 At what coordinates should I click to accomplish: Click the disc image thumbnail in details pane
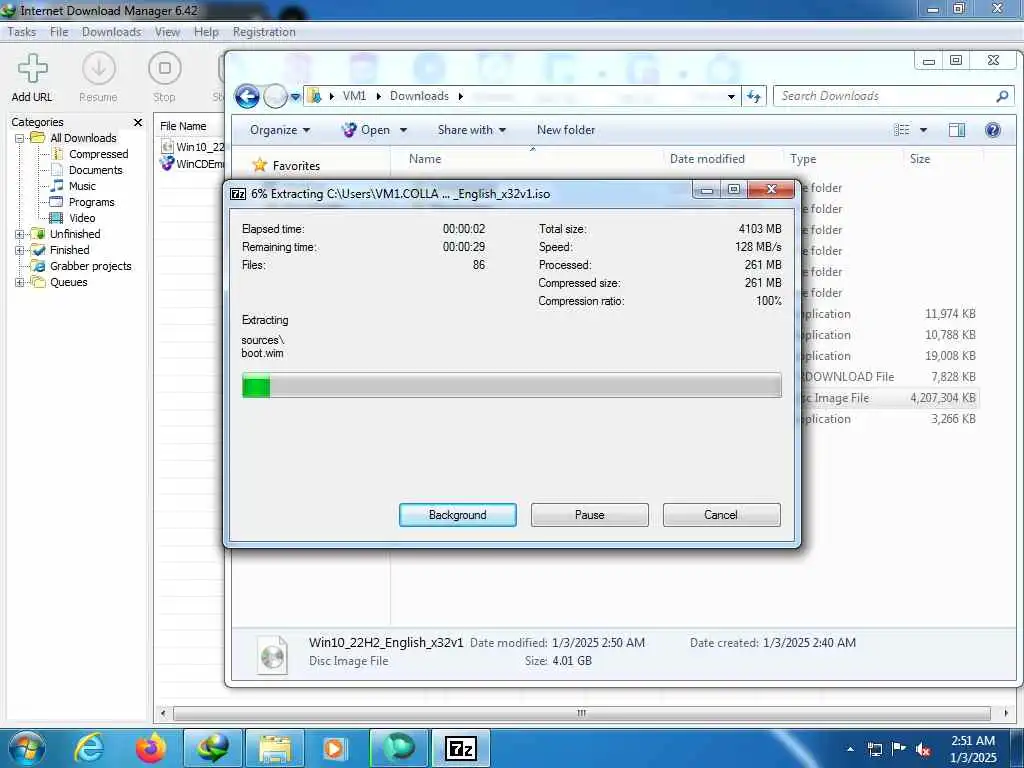(273, 654)
